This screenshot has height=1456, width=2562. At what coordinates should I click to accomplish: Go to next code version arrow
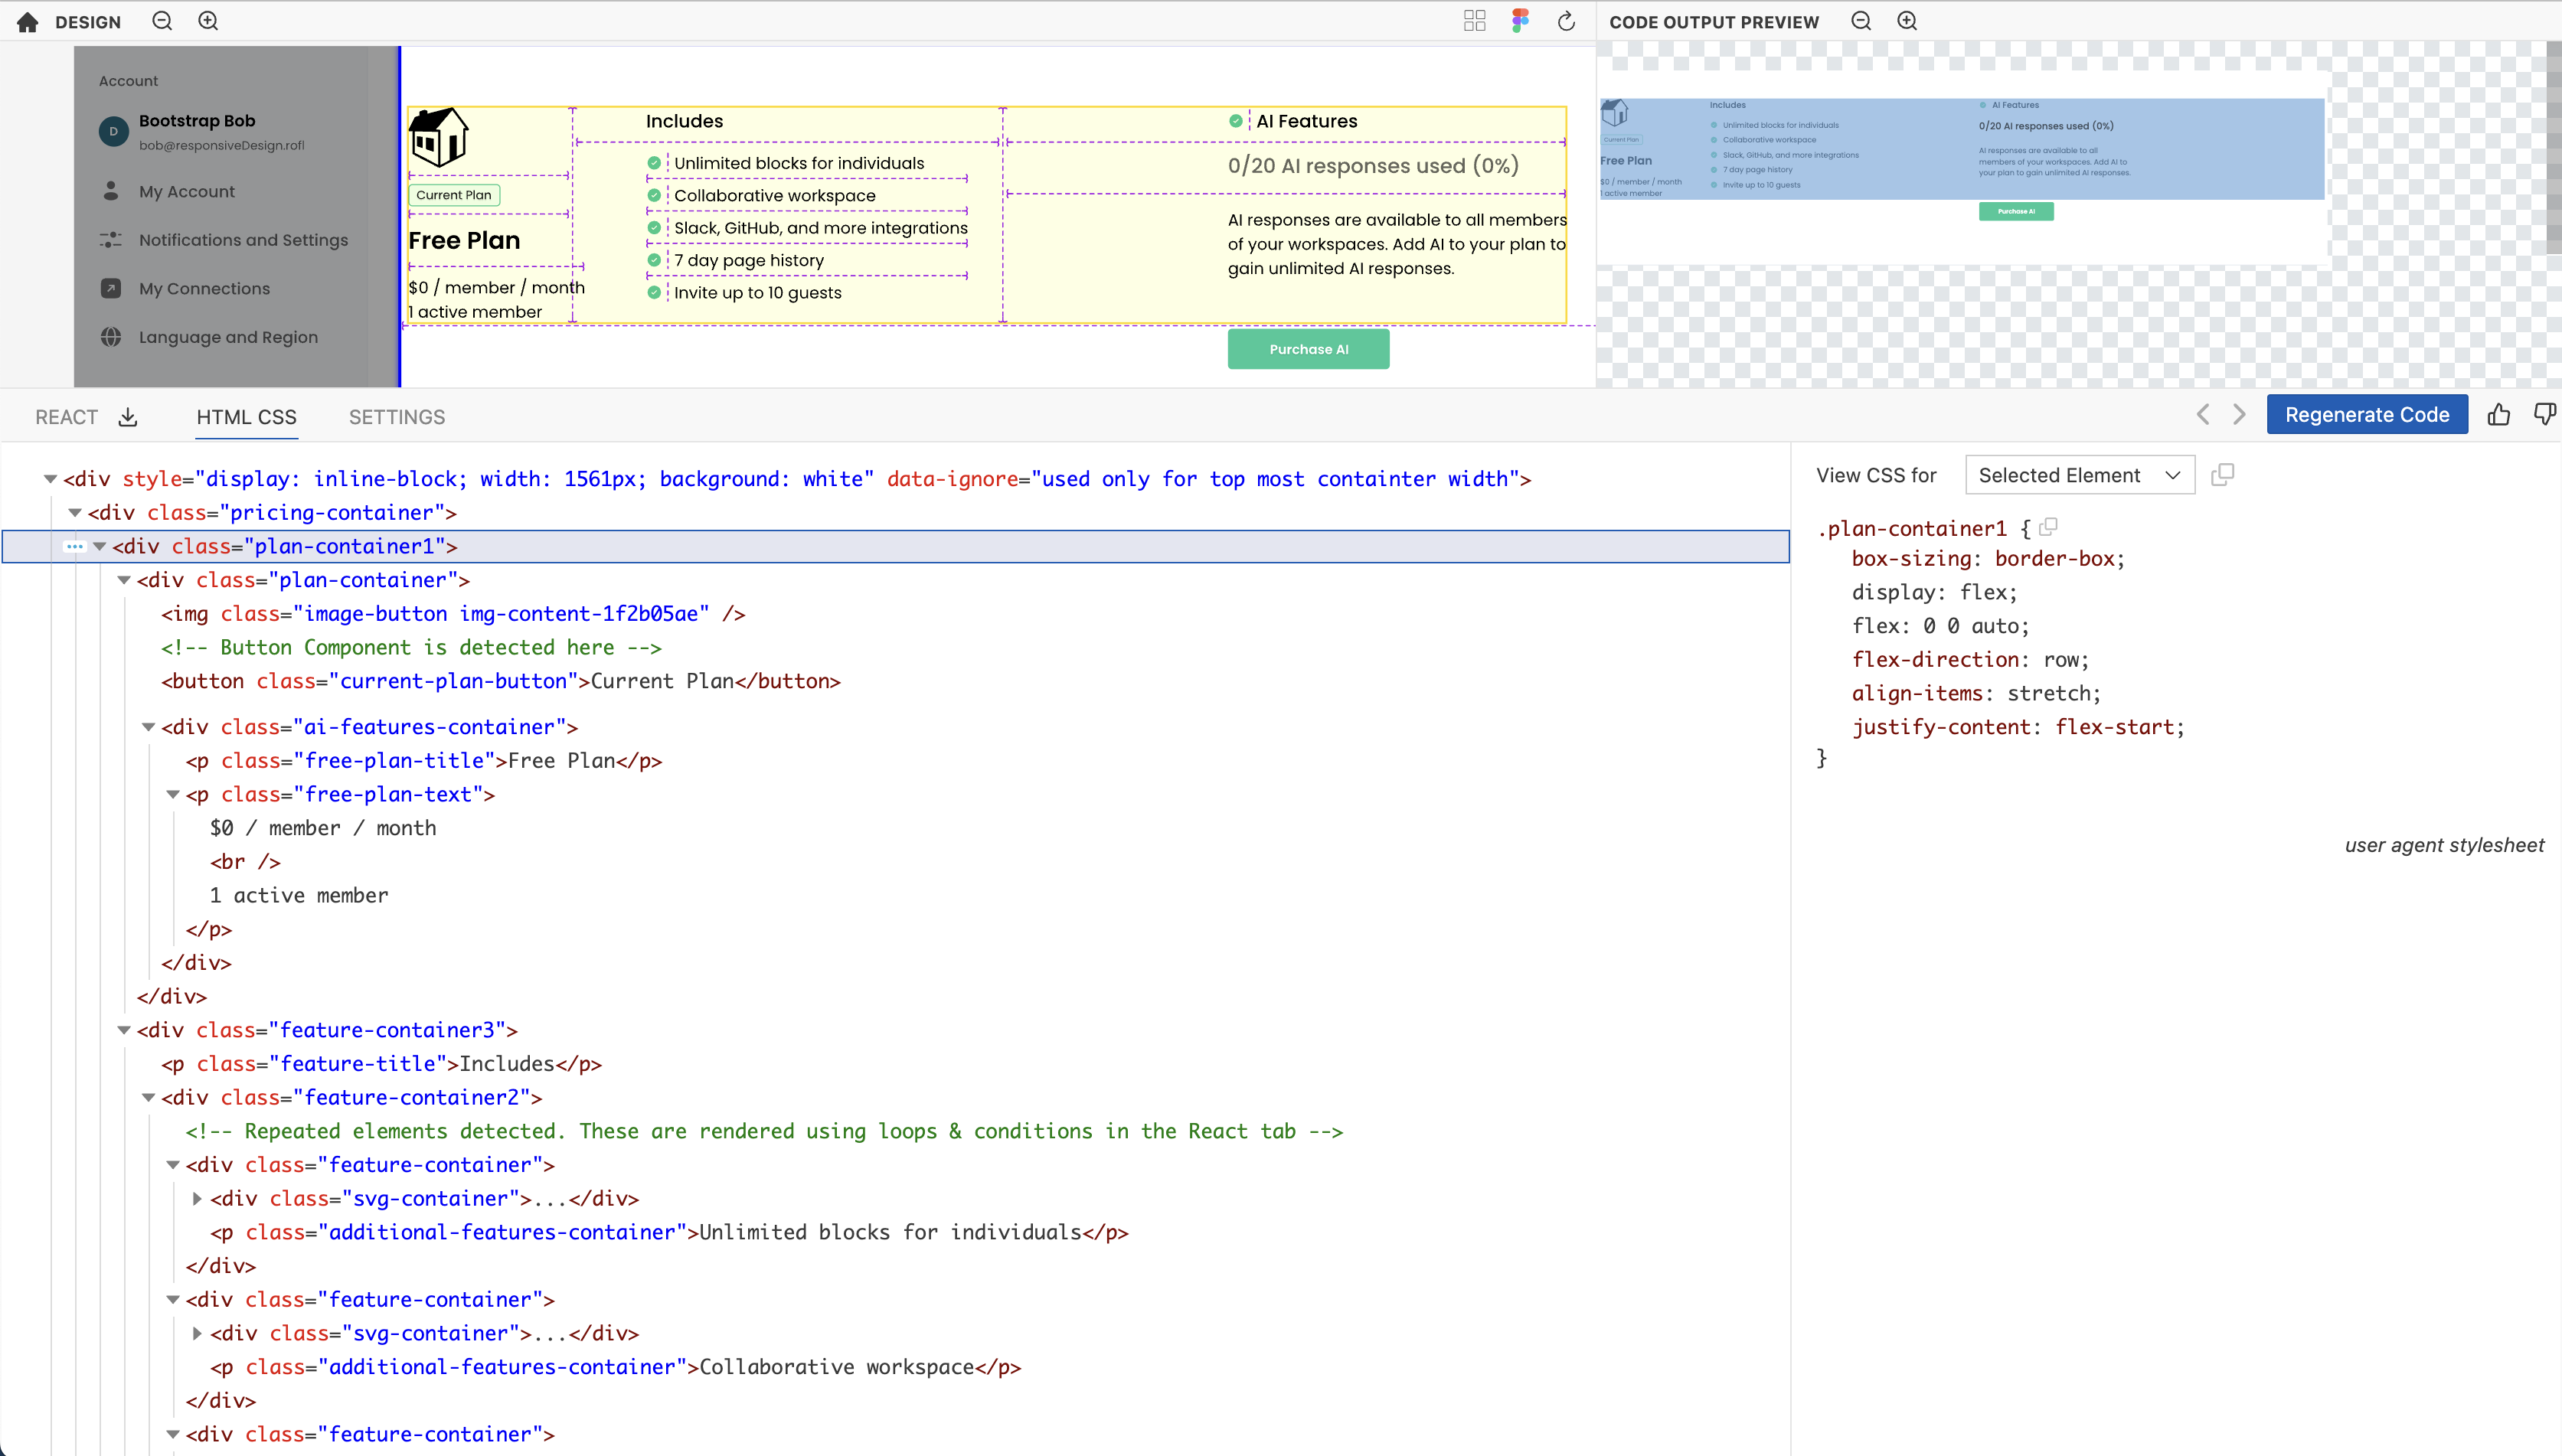click(x=2240, y=415)
